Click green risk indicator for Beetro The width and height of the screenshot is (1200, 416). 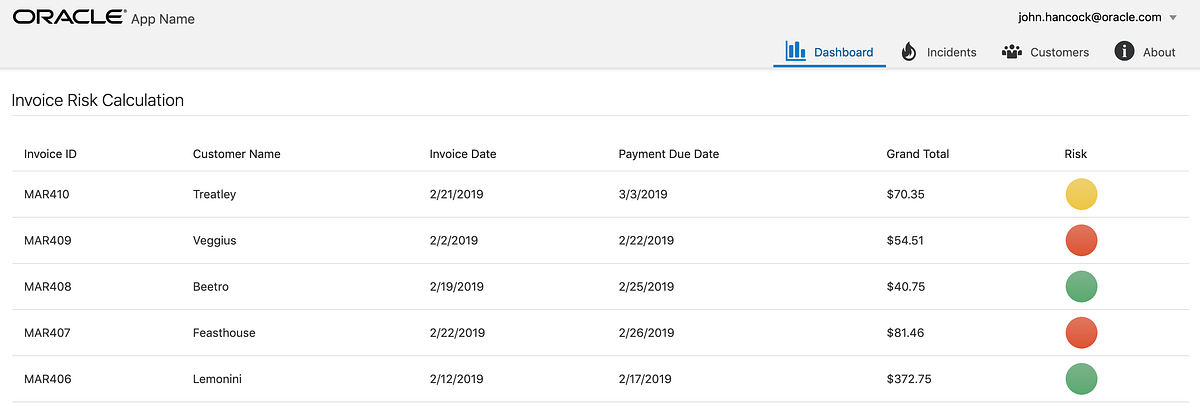(x=1081, y=287)
